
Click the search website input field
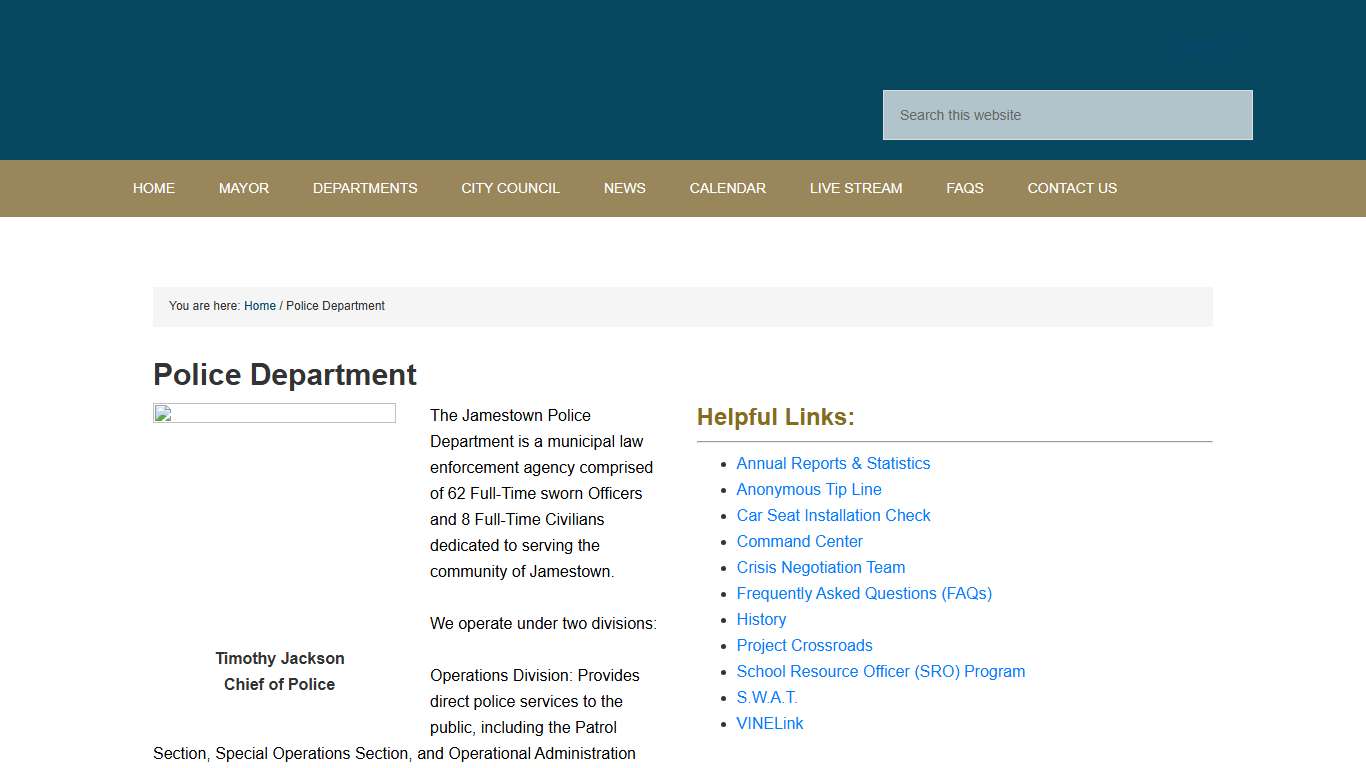pos(1066,114)
